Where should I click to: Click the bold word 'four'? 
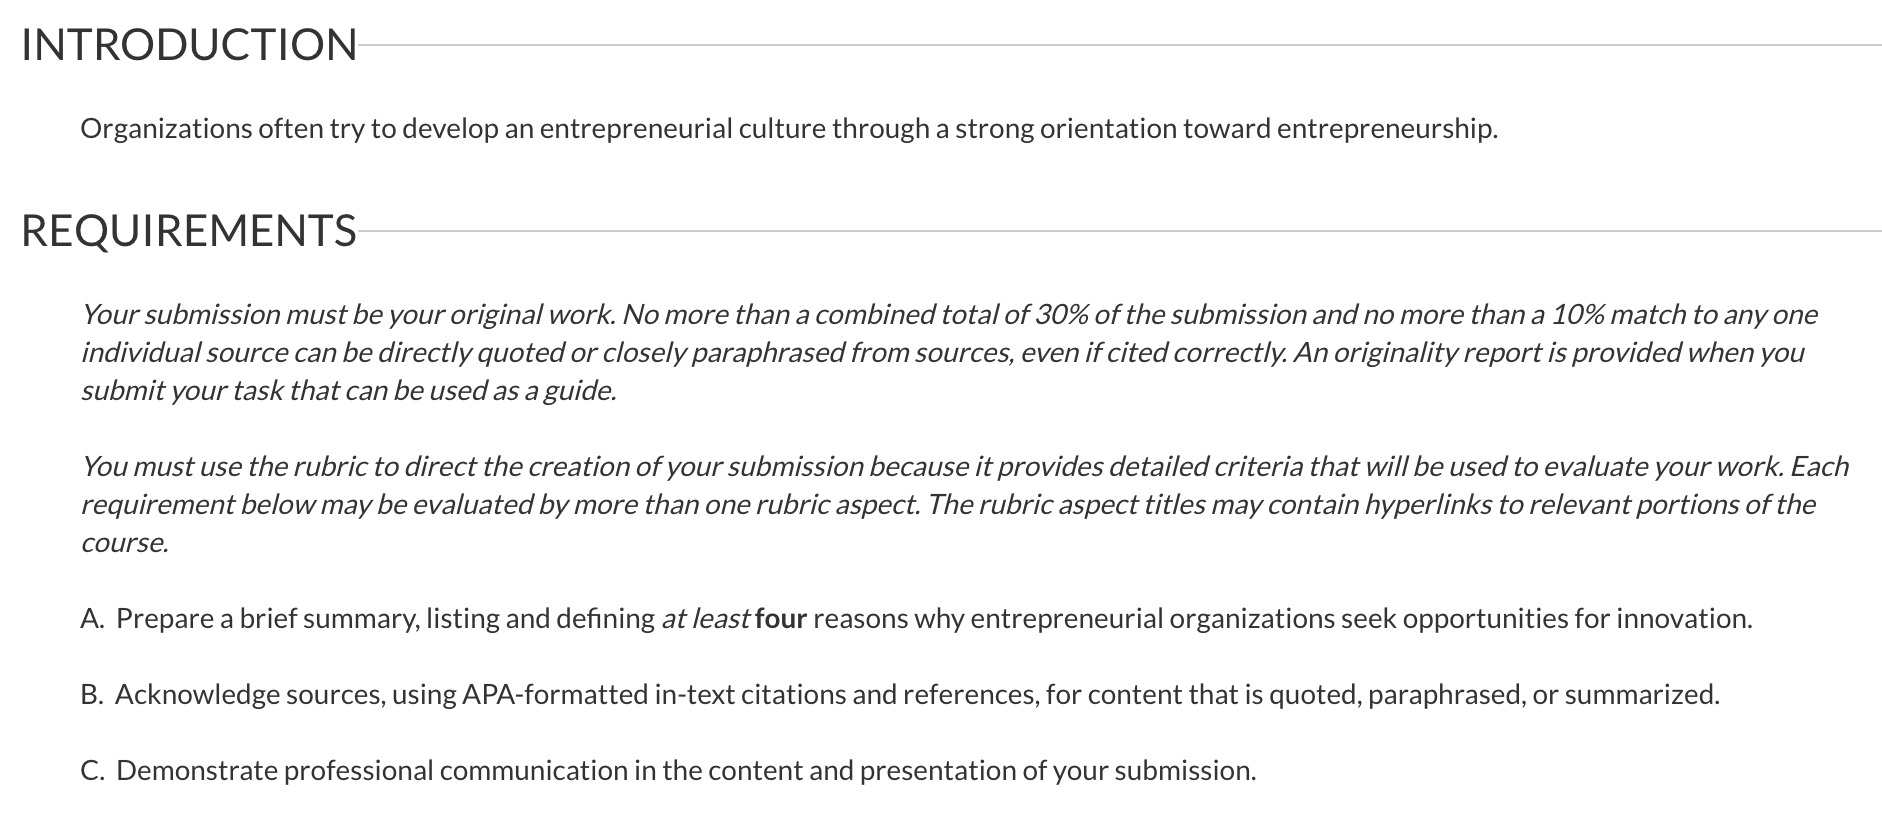pos(781,619)
